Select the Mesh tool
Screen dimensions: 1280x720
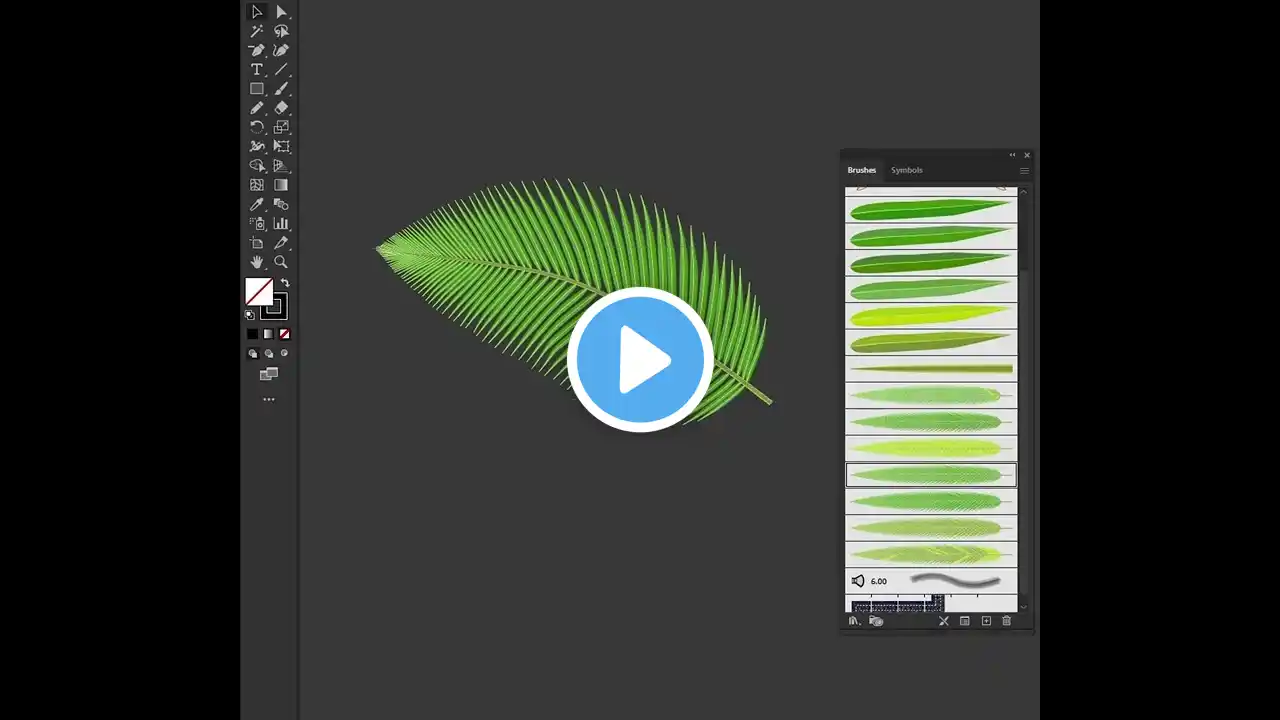(x=257, y=185)
